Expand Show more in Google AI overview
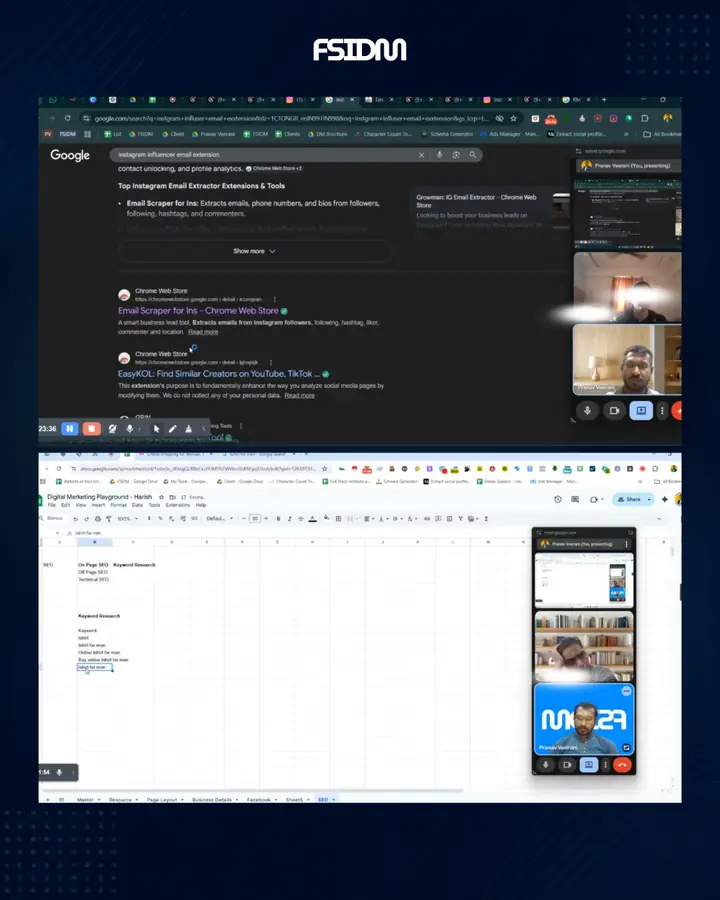720x900 pixels. pyautogui.click(x=254, y=251)
